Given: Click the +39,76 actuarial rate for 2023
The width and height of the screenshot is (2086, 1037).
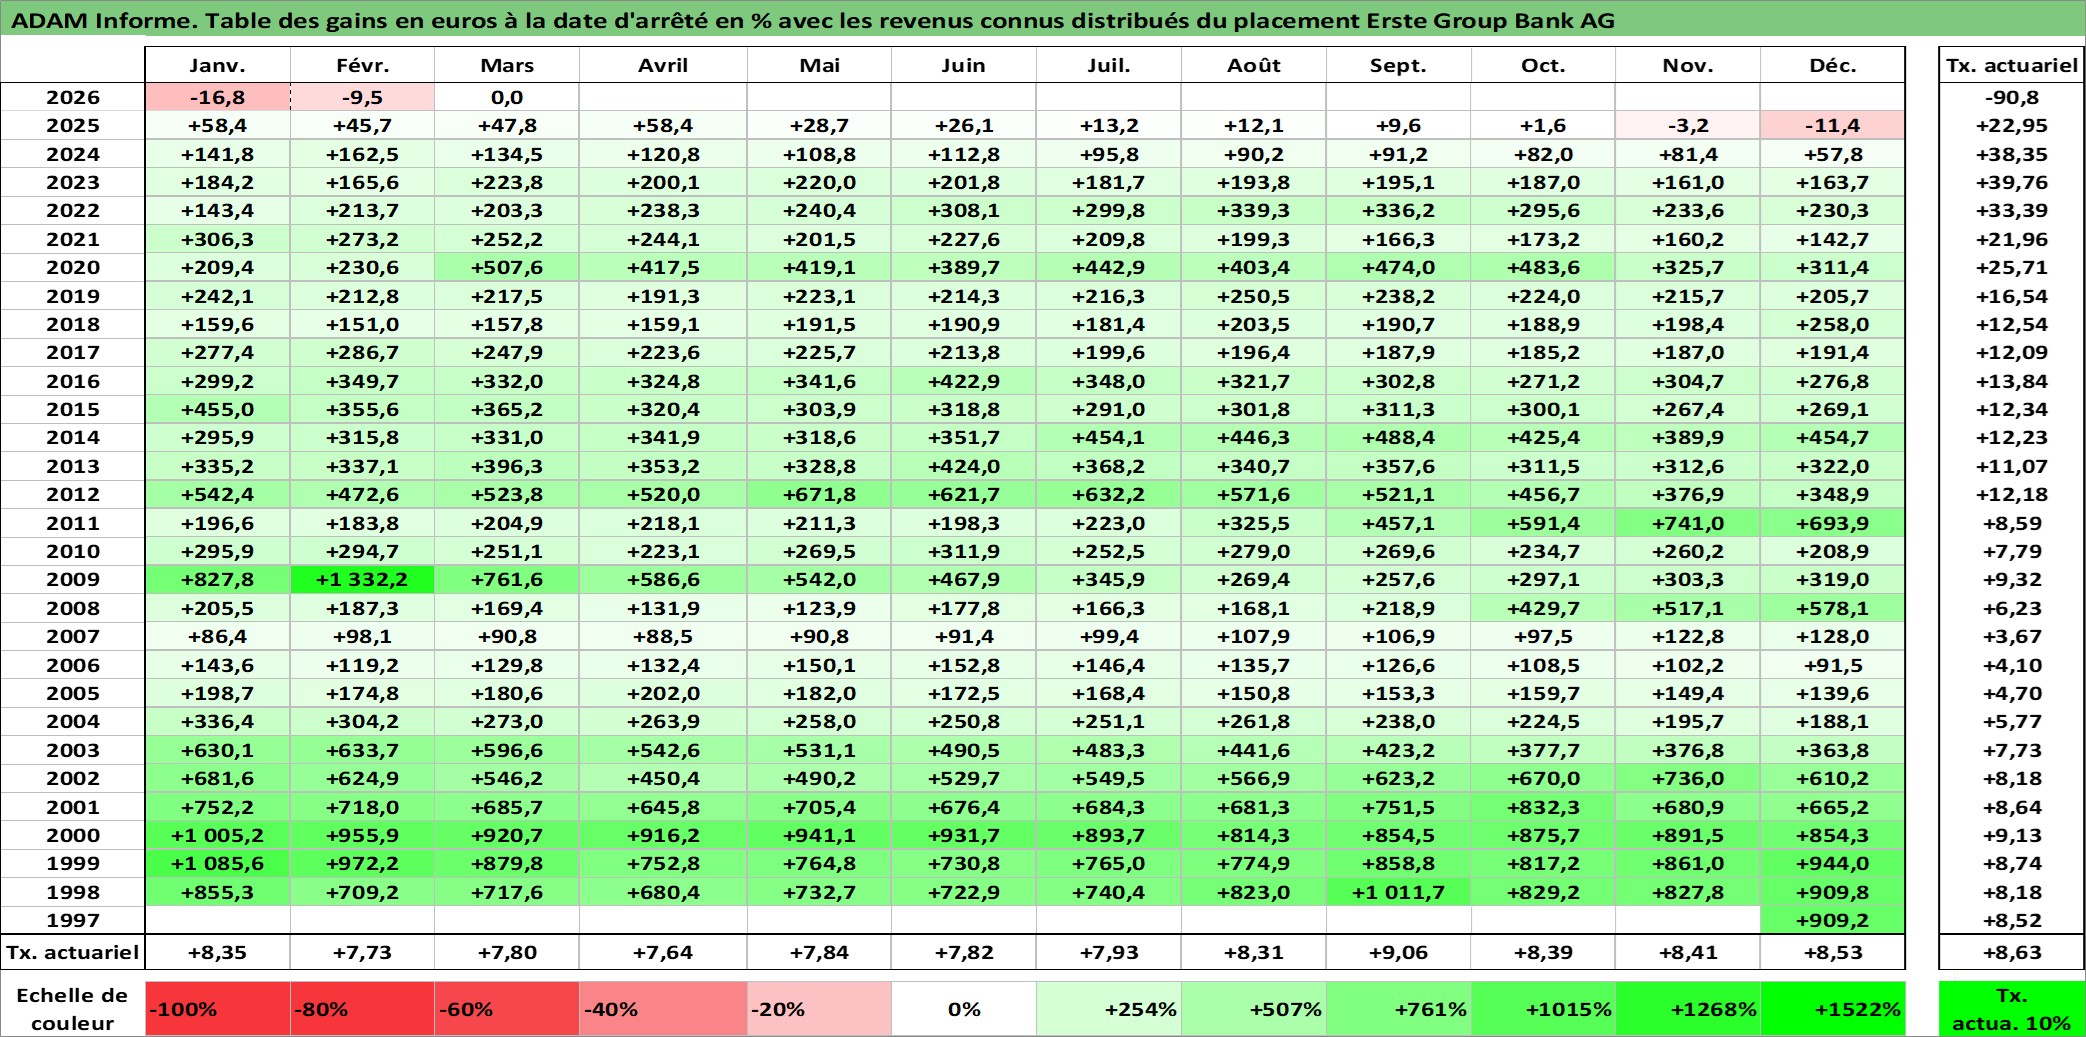Looking at the screenshot, I should coord(2012,182).
